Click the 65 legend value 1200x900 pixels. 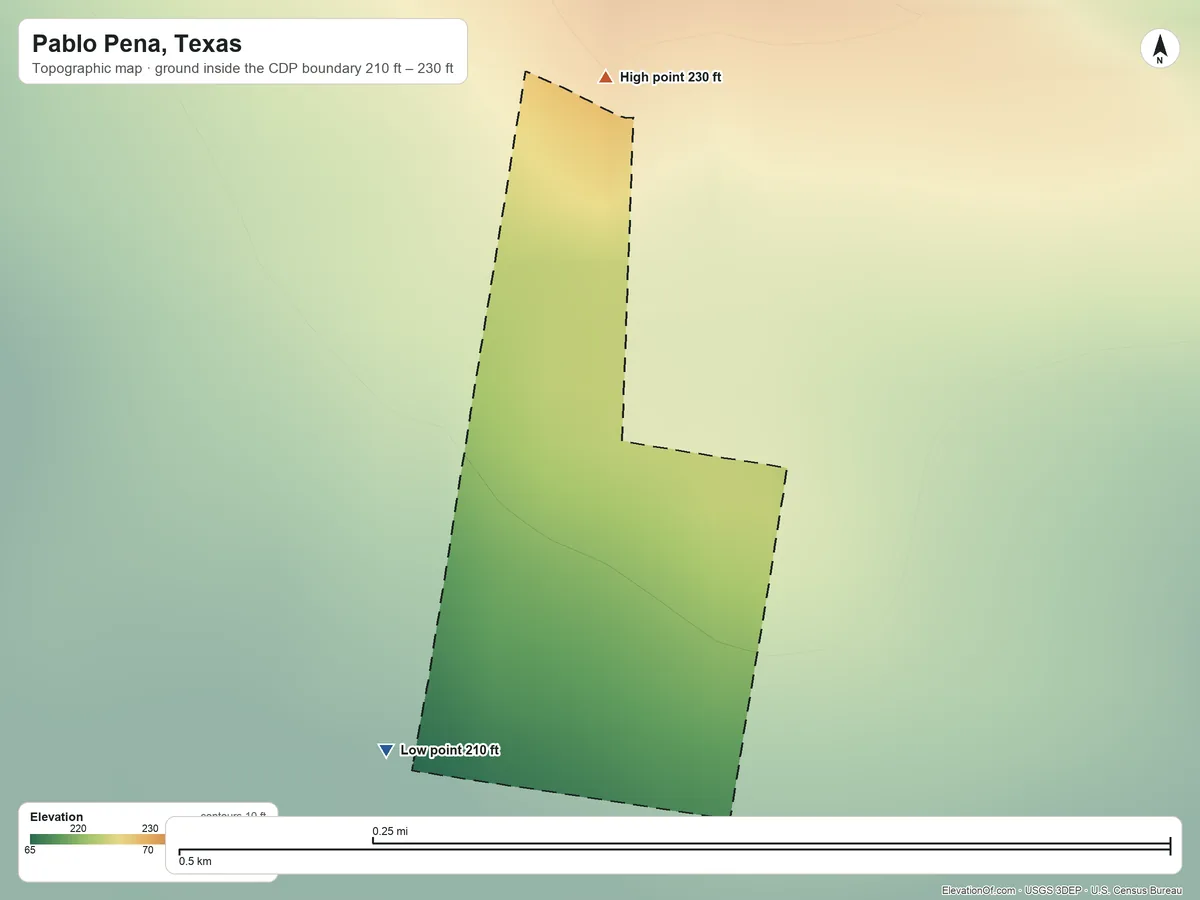(x=30, y=850)
